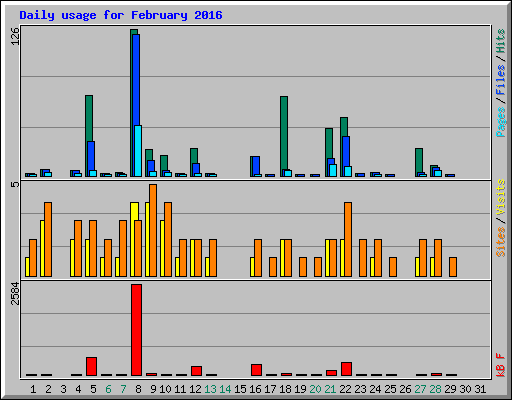Click the day '3' axis label
This screenshot has height=400, width=512.
click(x=63, y=389)
